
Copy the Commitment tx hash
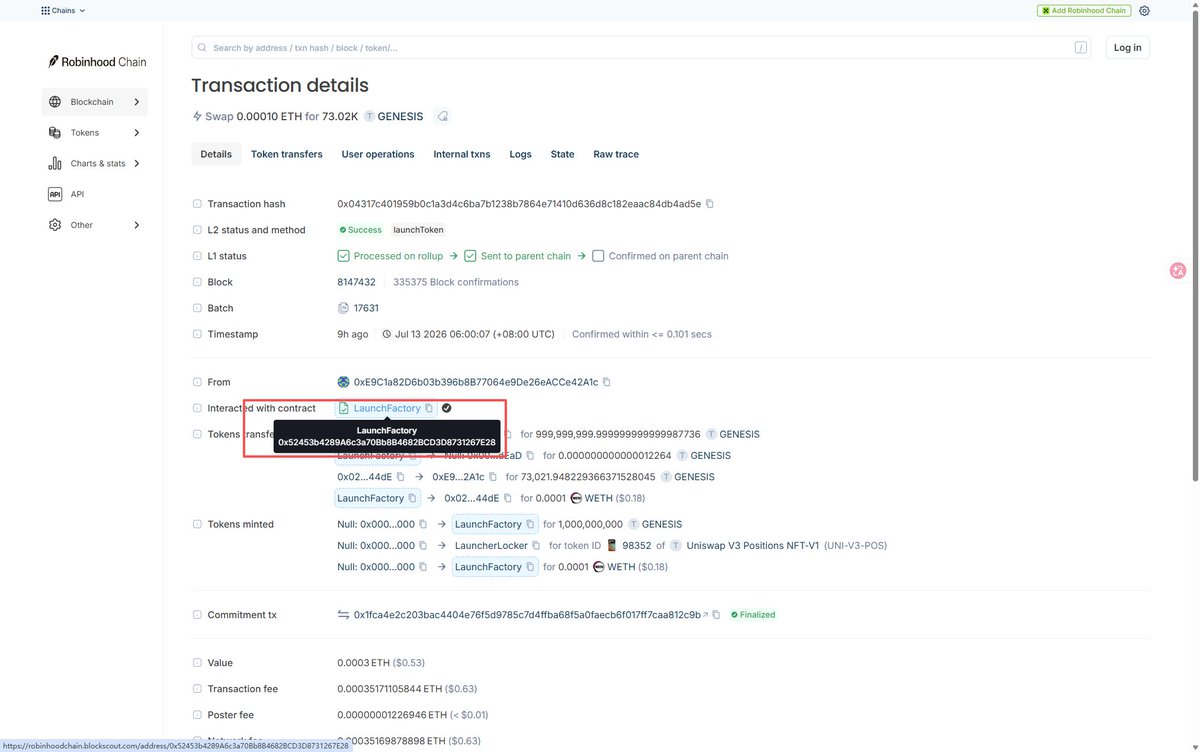point(716,615)
